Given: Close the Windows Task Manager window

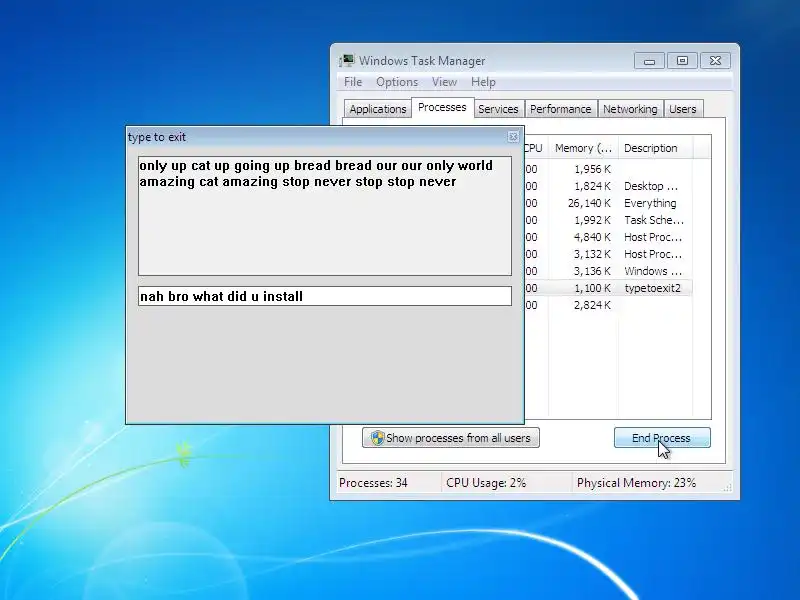Looking at the screenshot, I should click(715, 61).
